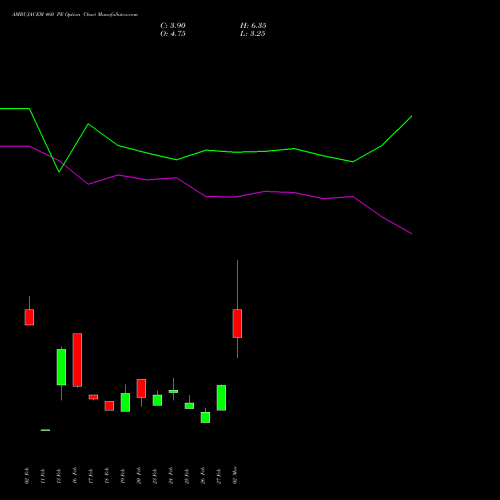
Task: Click the 23 Feb date label
Action: click(155, 476)
